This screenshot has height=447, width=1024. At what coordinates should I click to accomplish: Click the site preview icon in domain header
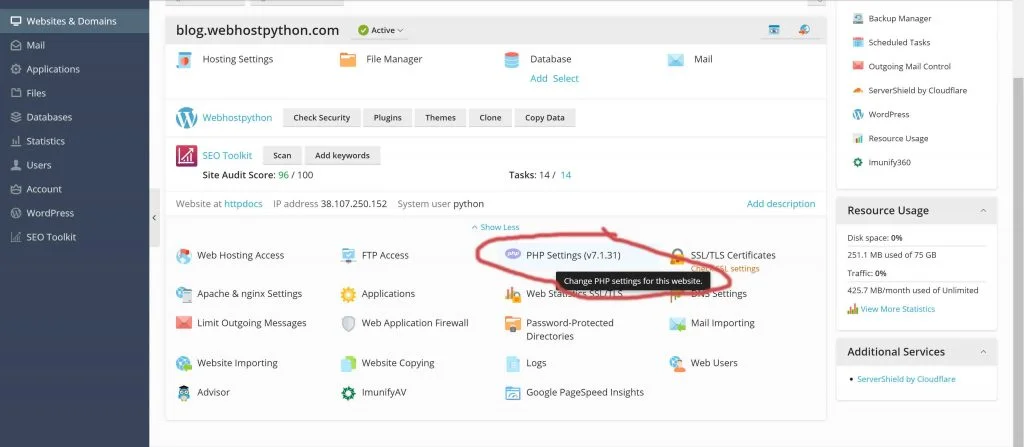pyautogui.click(x=774, y=30)
